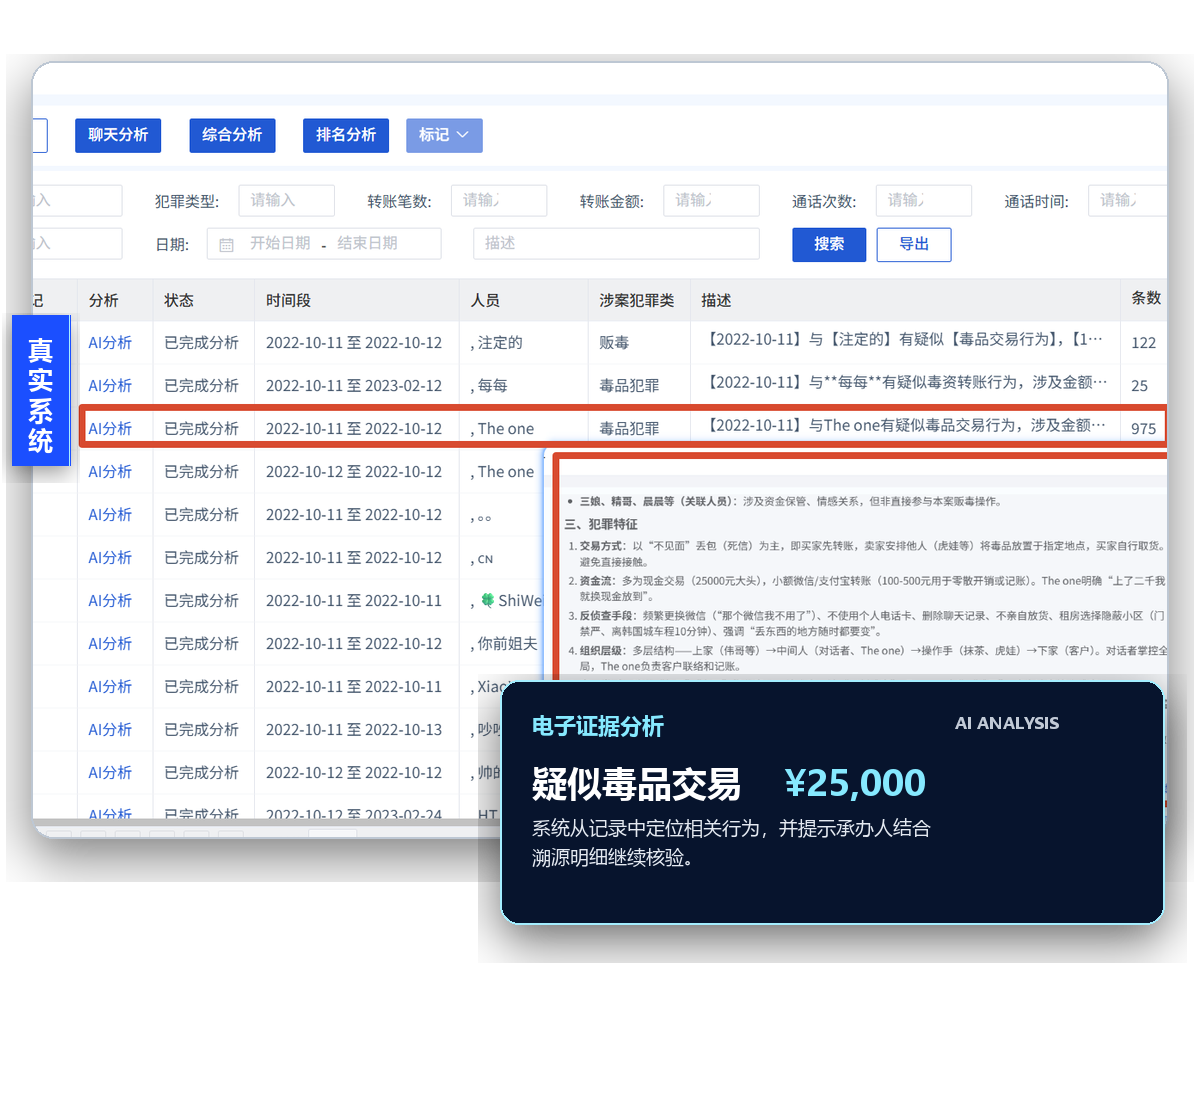
Task: Click the 搜索 button
Action: point(829,244)
